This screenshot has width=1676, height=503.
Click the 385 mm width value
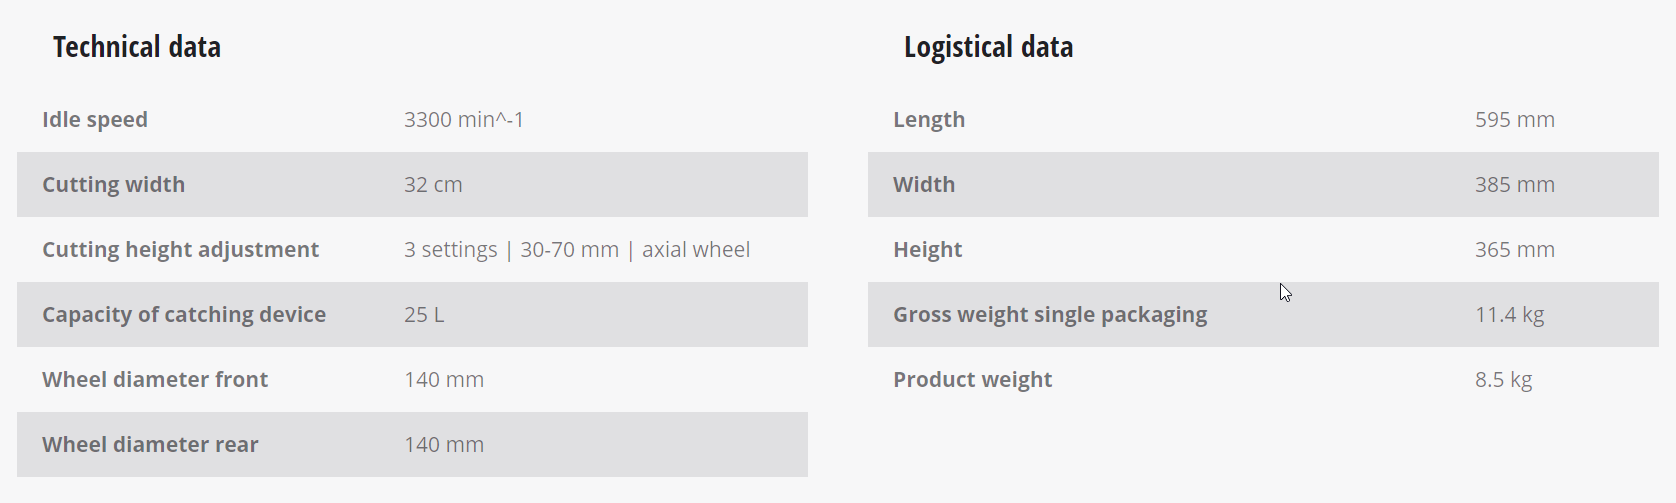pyautogui.click(x=1514, y=185)
